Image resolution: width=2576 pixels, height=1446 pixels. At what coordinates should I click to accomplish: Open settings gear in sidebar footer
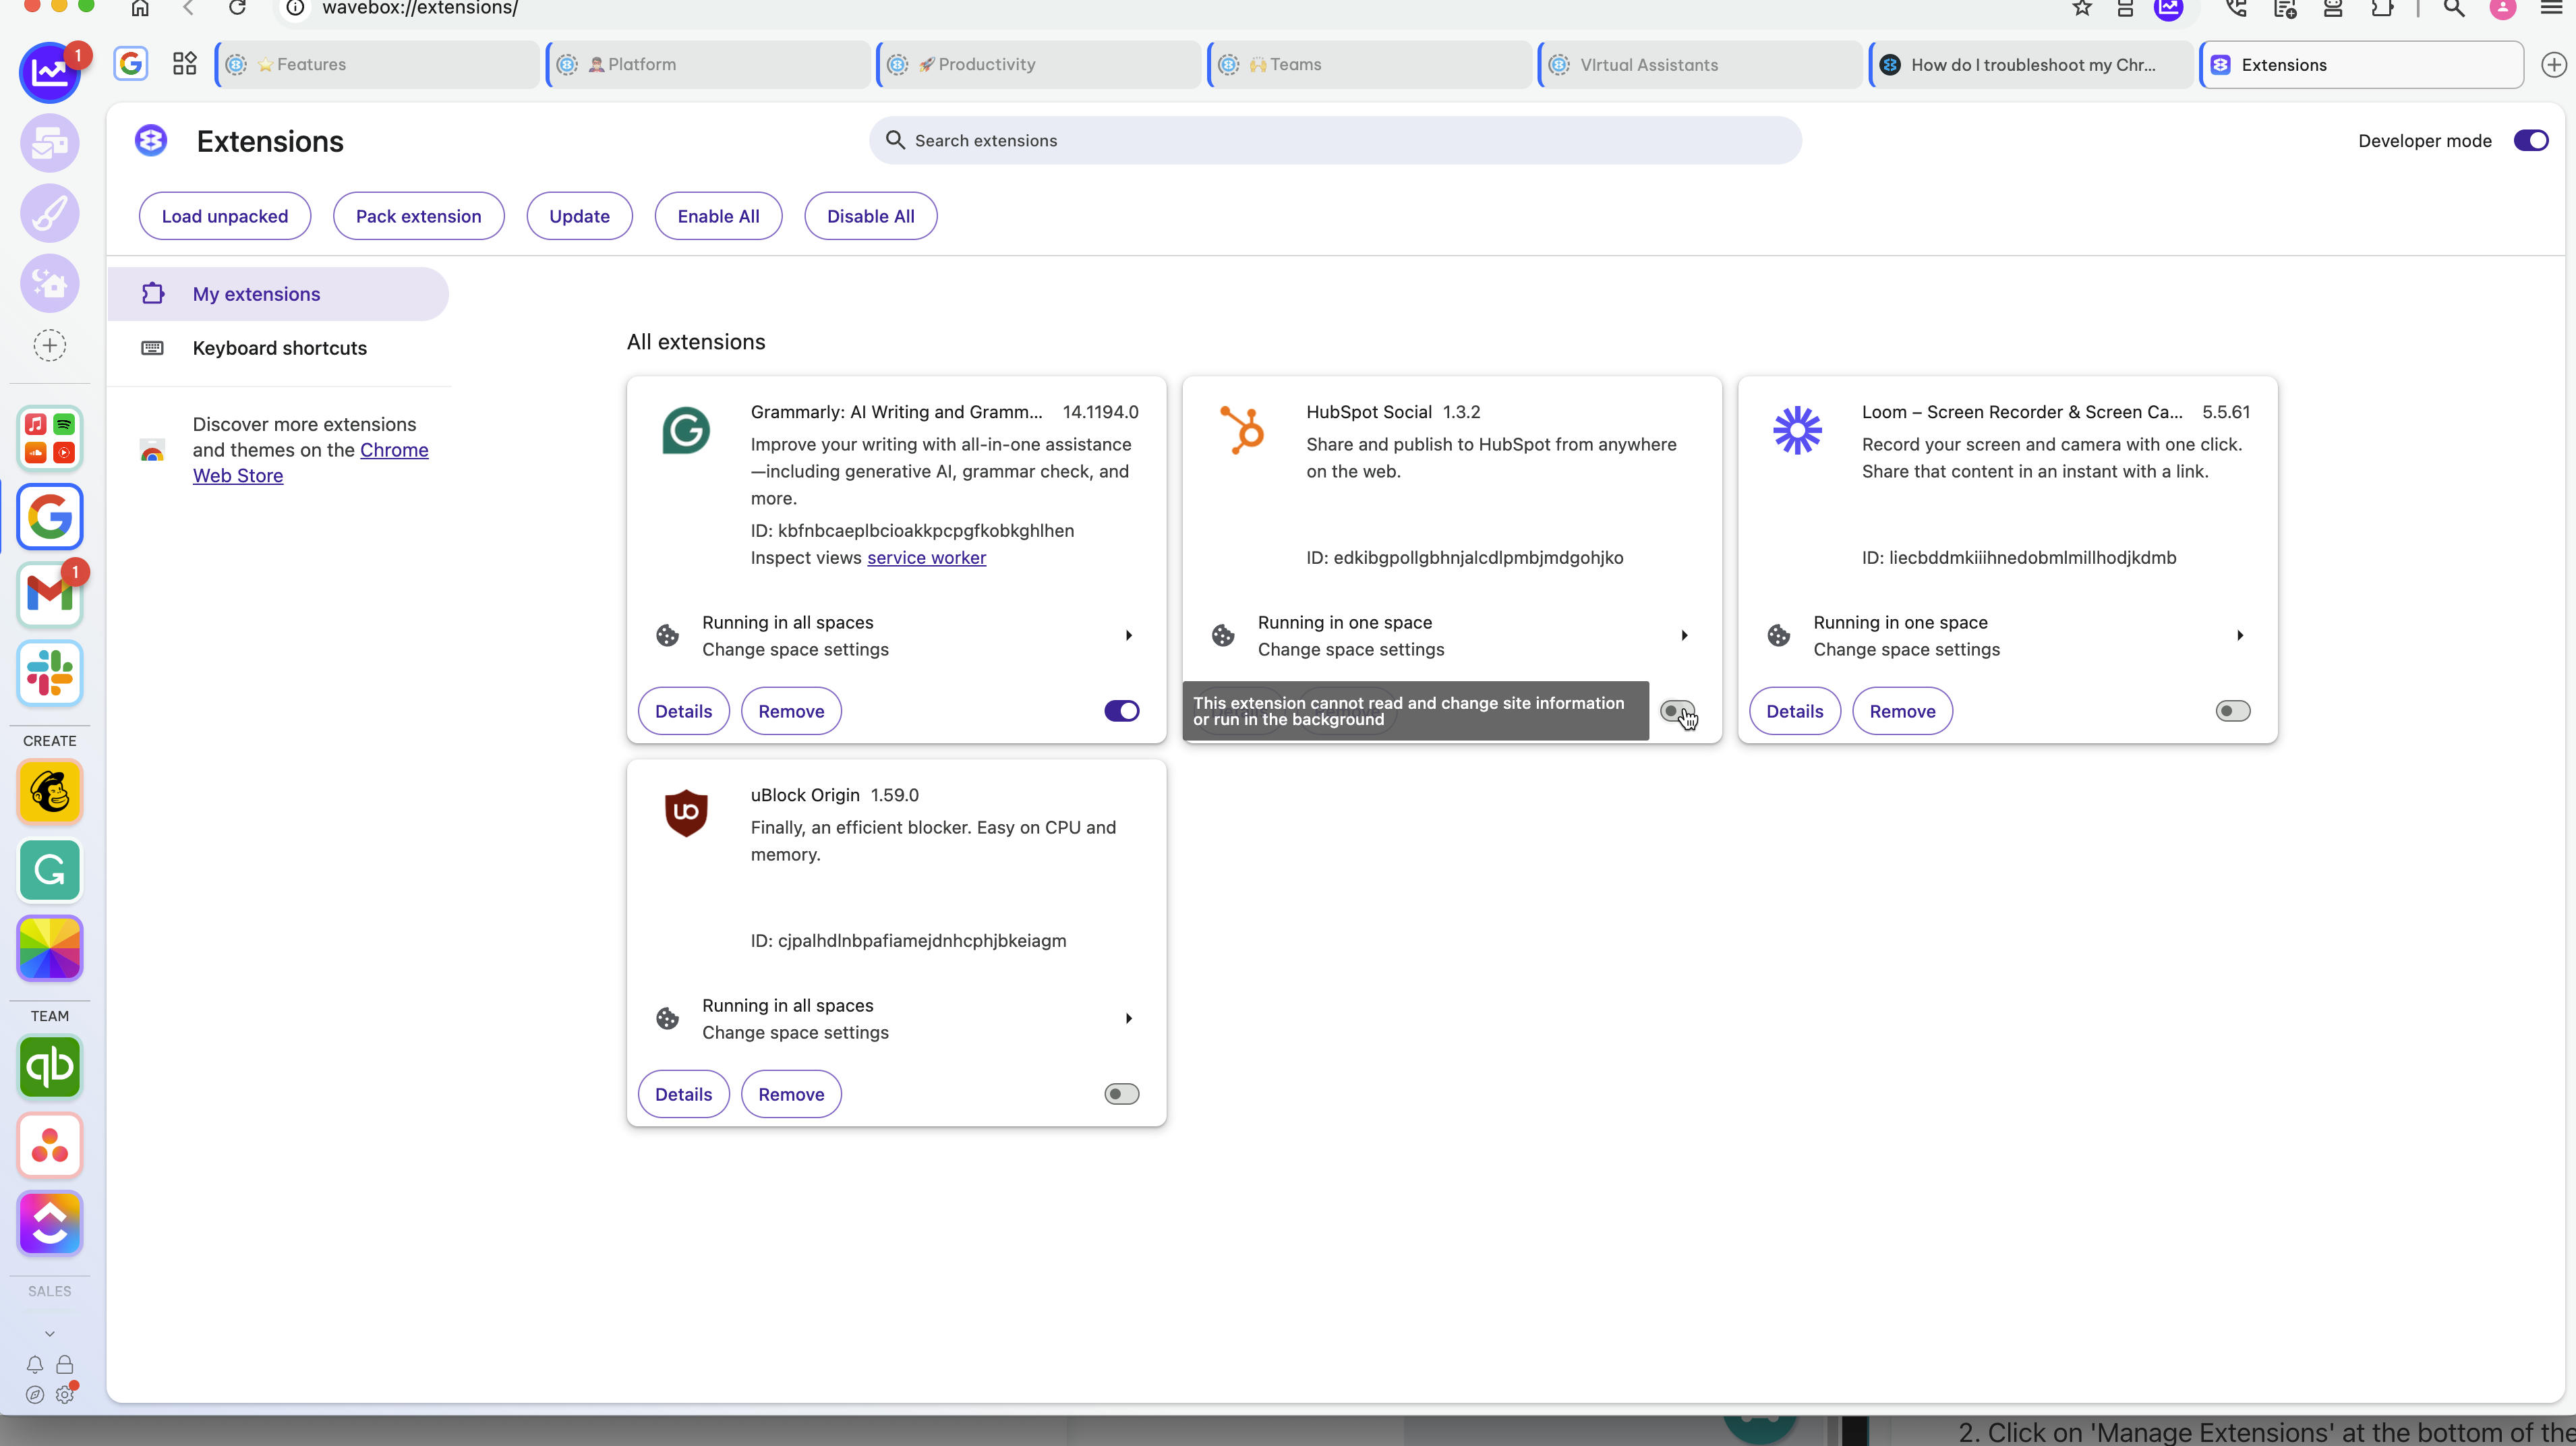[x=65, y=1394]
